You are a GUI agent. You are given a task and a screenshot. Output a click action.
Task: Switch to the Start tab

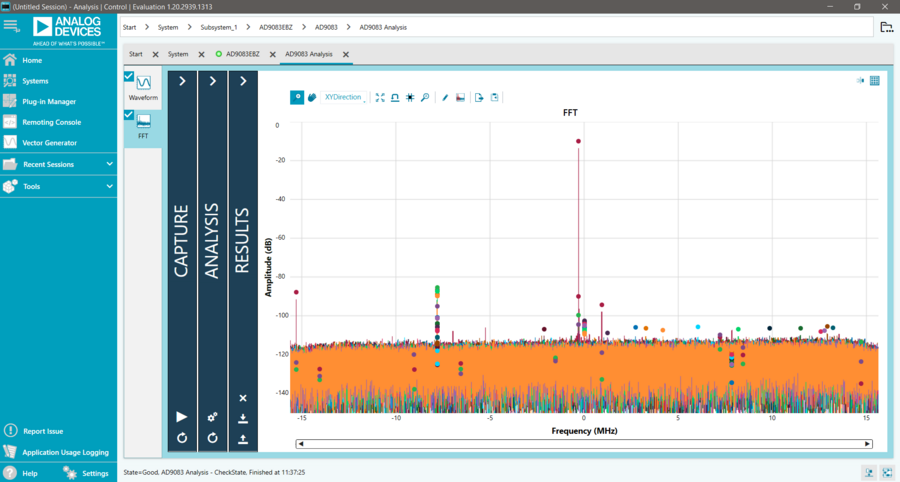(x=135, y=55)
